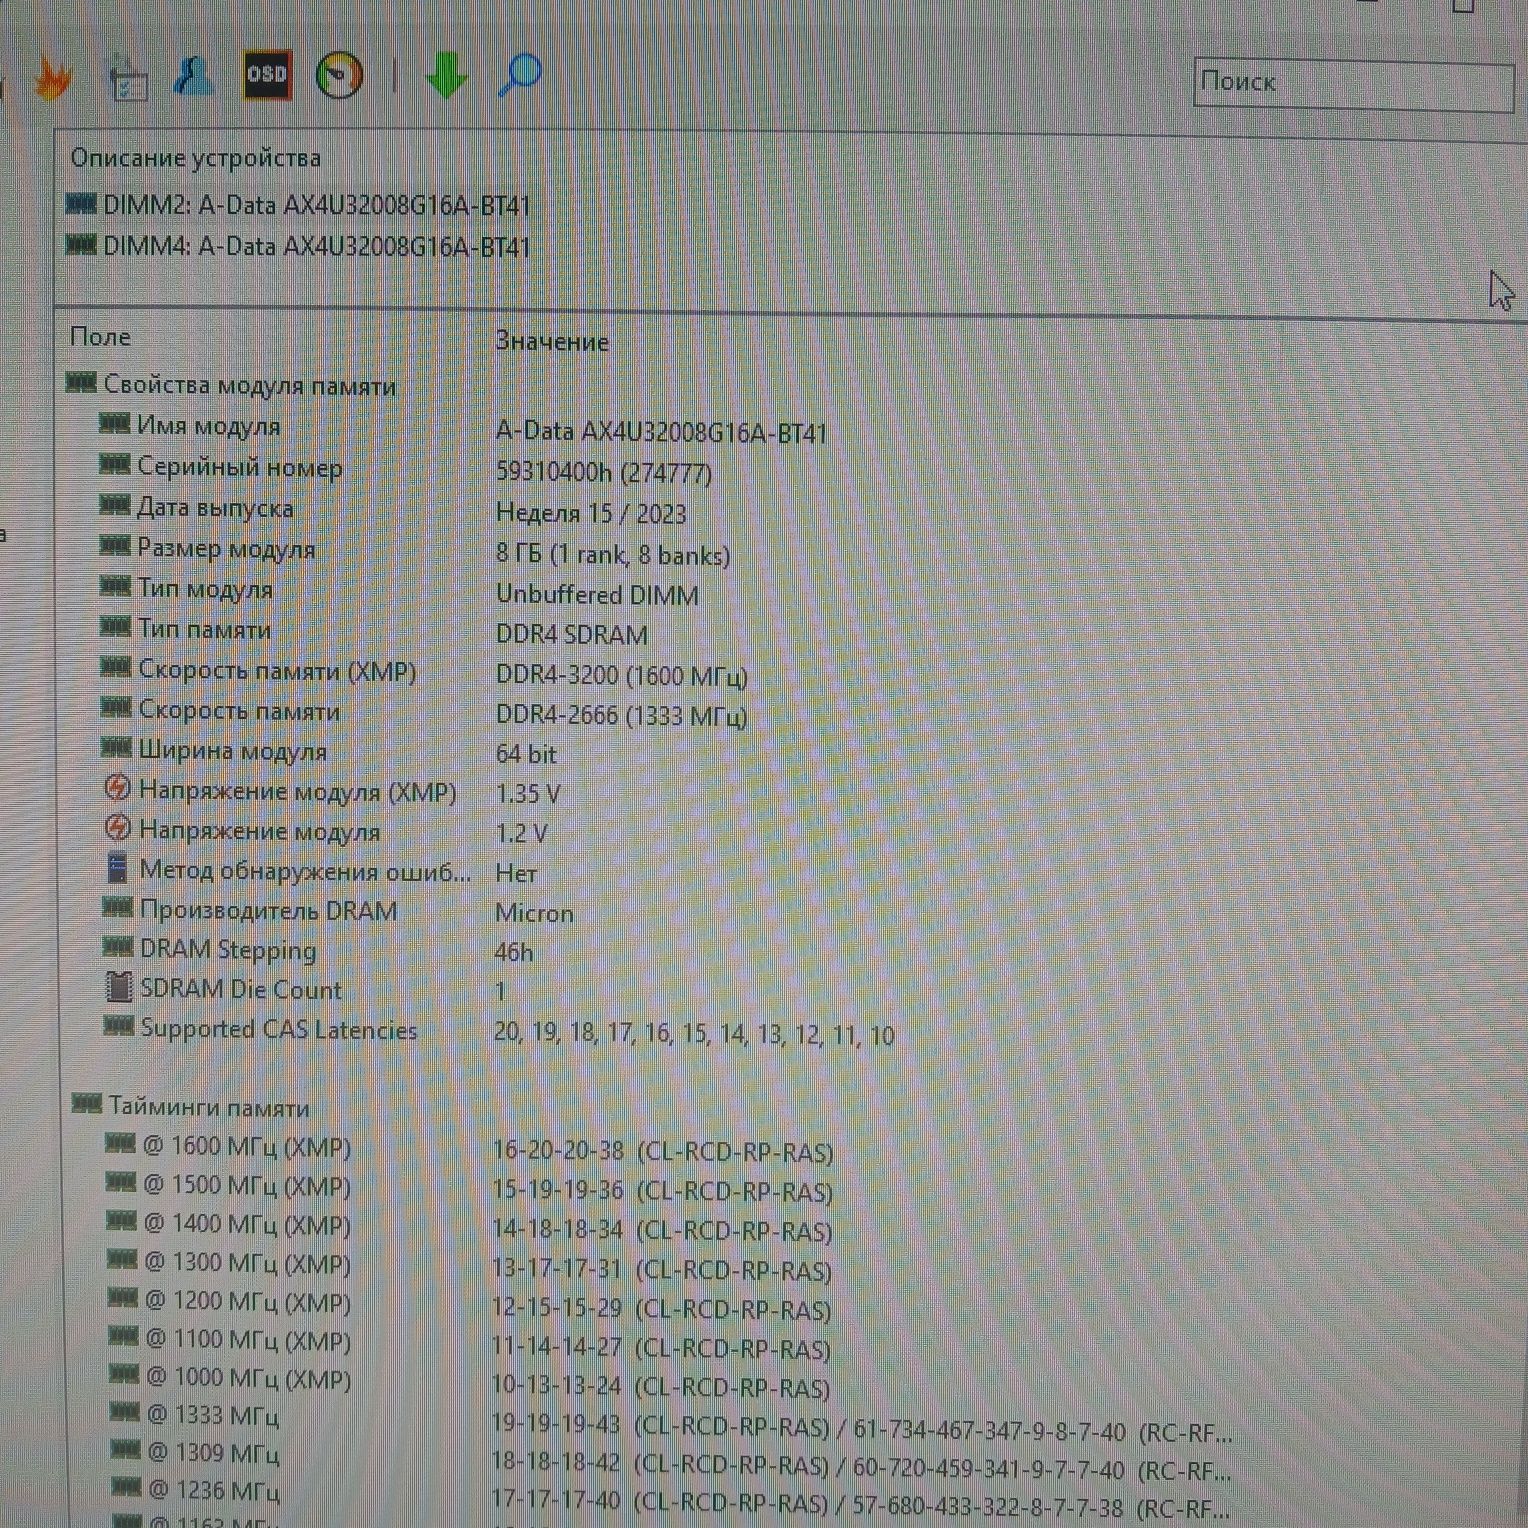Screen dimensions: 1528x1528
Task: Select the Unbuffered DIMM value
Action: pyautogui.click(x=597, y=595)
